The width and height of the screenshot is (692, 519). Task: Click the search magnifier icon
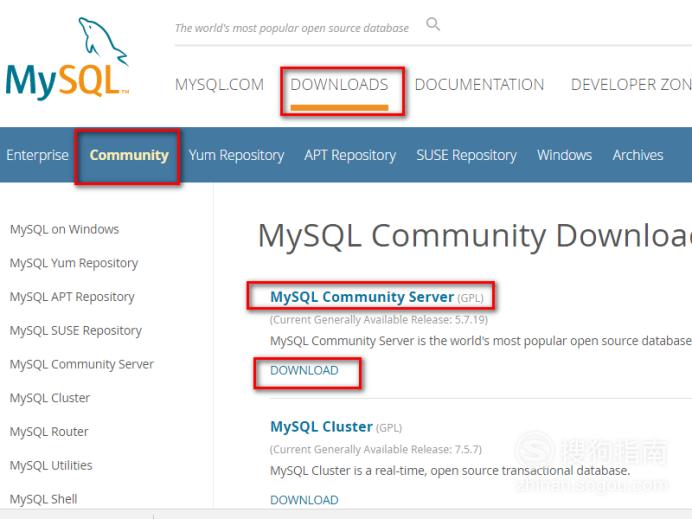433,24
